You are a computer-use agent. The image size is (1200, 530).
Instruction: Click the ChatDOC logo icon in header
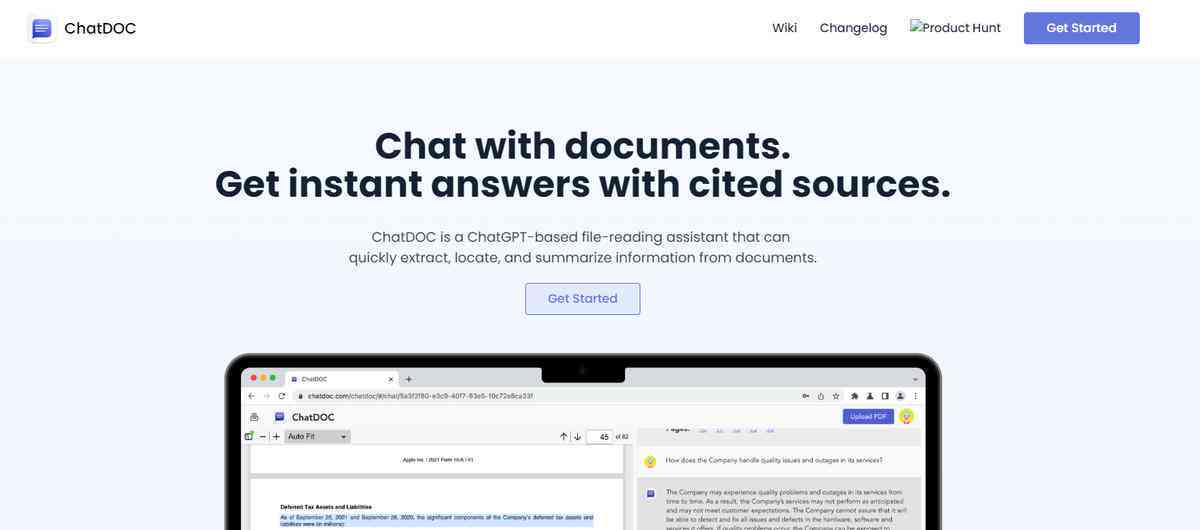click(x=42, y=28)
